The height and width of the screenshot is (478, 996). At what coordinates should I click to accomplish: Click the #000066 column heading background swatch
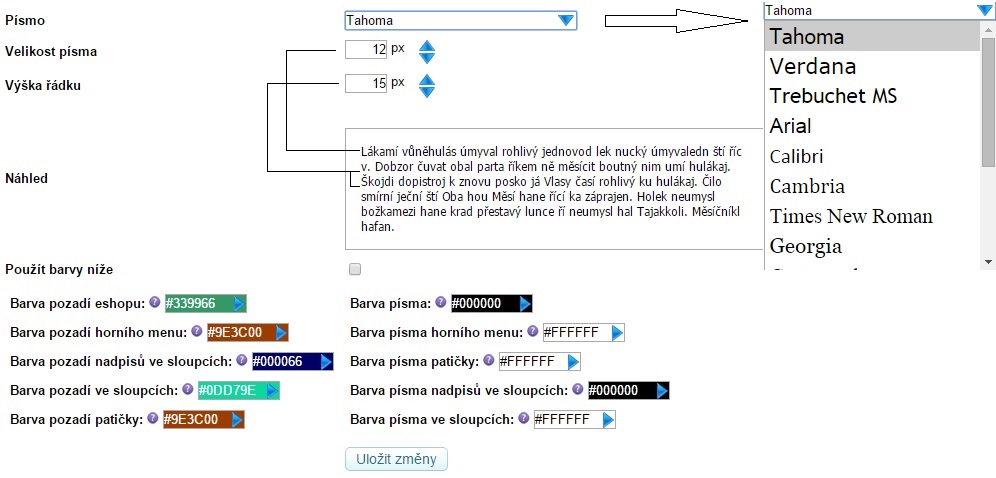[x=283, y=362]
